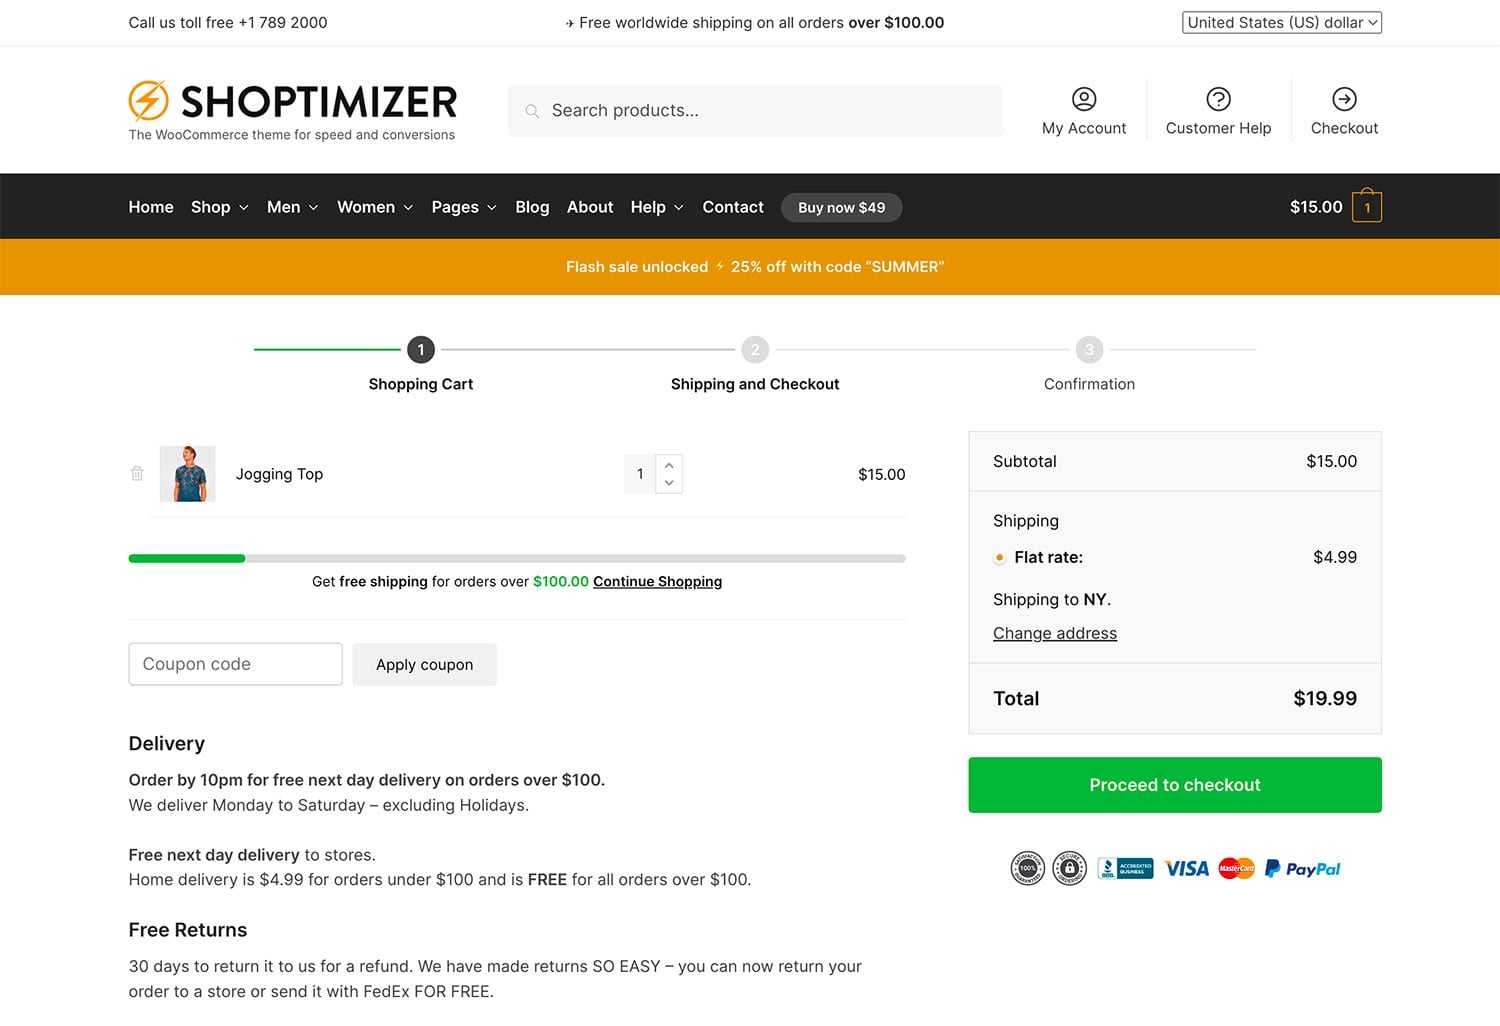
Task: Click the PayPal payment logo
Action: tap(1302, 869)
